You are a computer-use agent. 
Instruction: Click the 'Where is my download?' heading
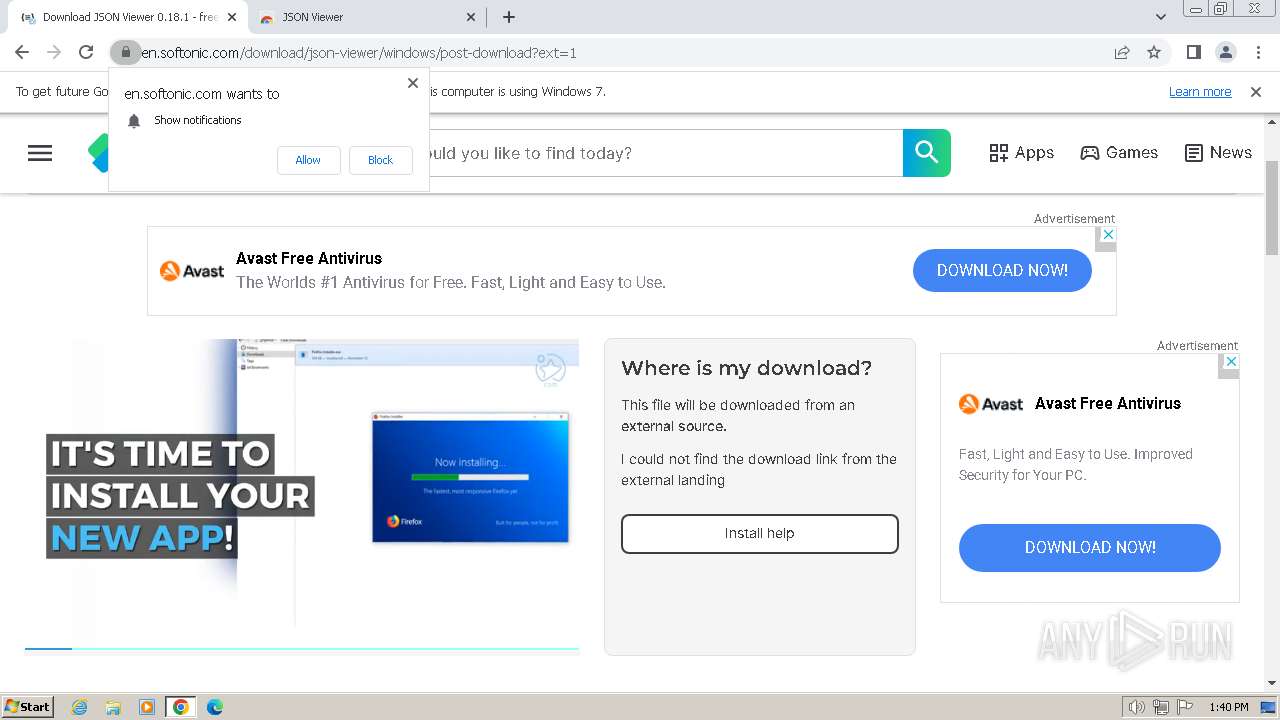pos(747,368)
